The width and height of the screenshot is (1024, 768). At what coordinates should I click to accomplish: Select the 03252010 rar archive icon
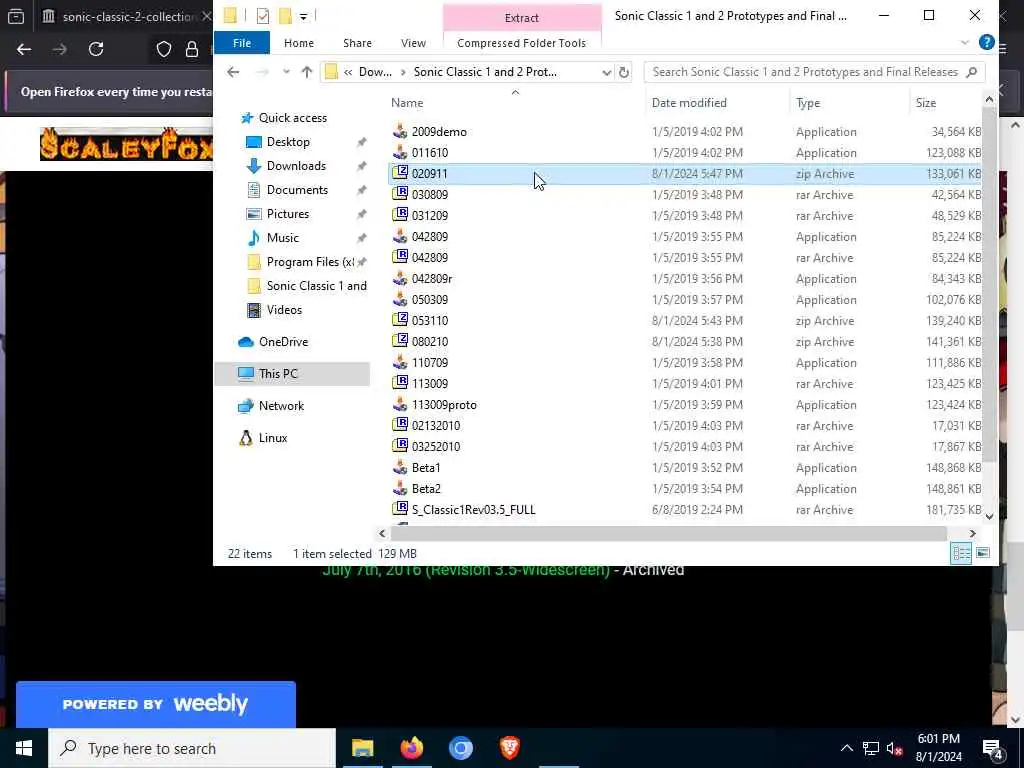click(400, 446)
